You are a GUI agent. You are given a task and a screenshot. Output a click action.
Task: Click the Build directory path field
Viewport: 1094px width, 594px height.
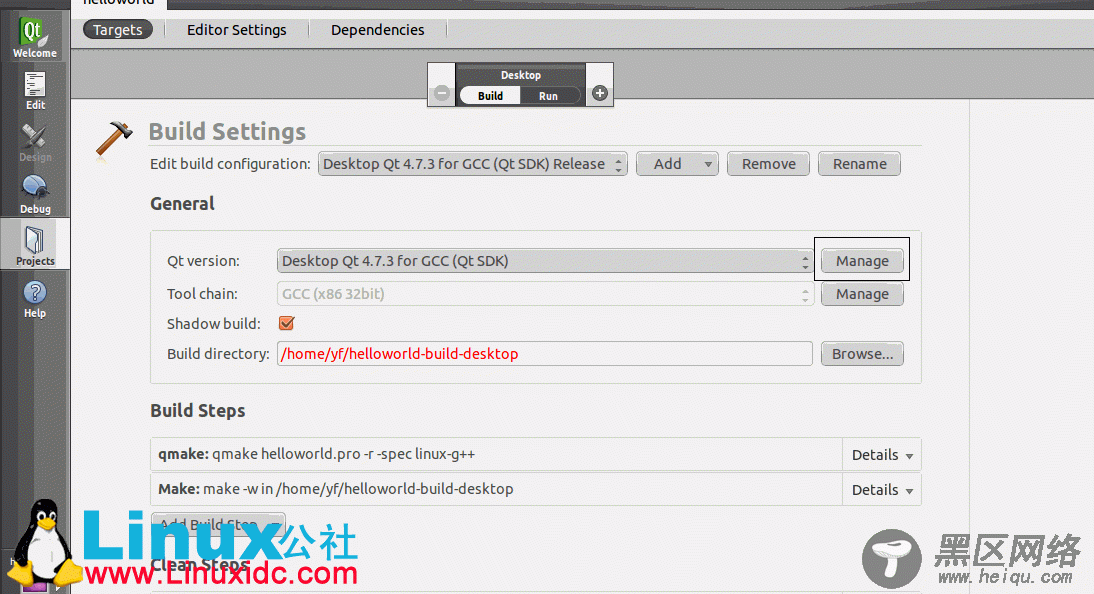tap(545, 354)
